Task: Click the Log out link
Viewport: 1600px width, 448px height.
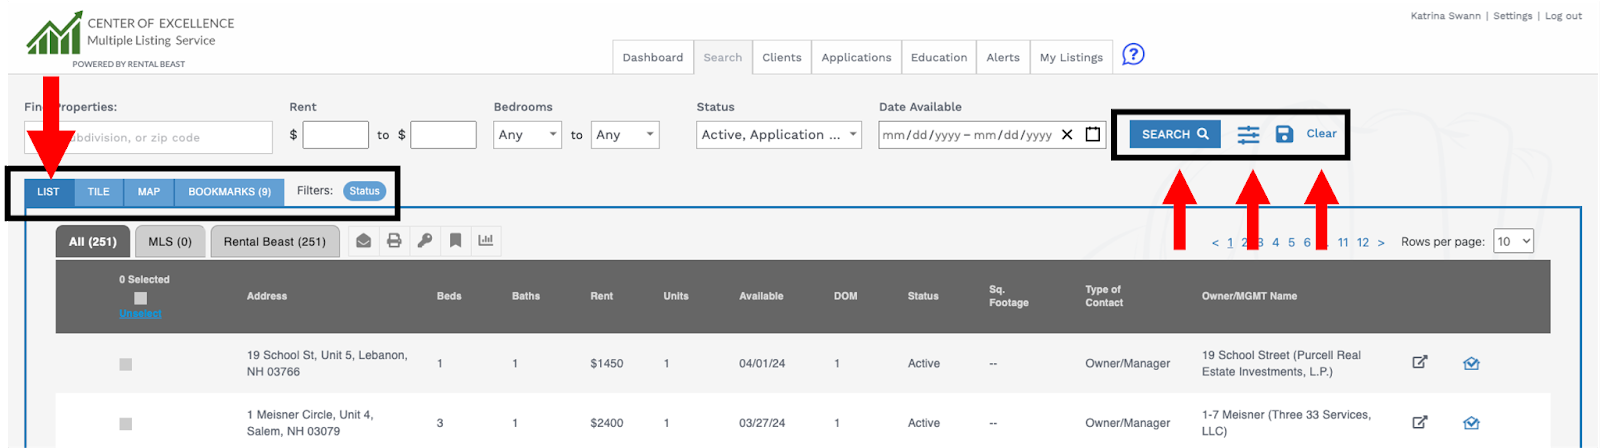Action: coord(1563,16)
